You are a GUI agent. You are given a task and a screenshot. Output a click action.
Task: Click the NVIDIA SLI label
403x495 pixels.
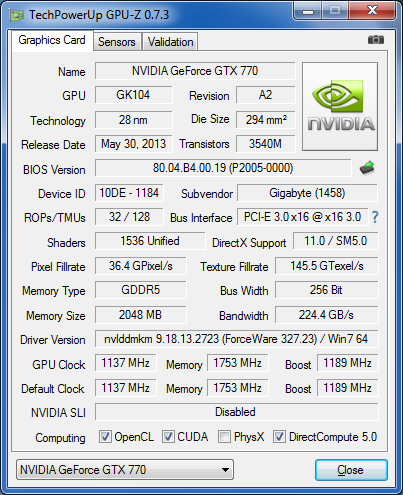click(58, 413)
